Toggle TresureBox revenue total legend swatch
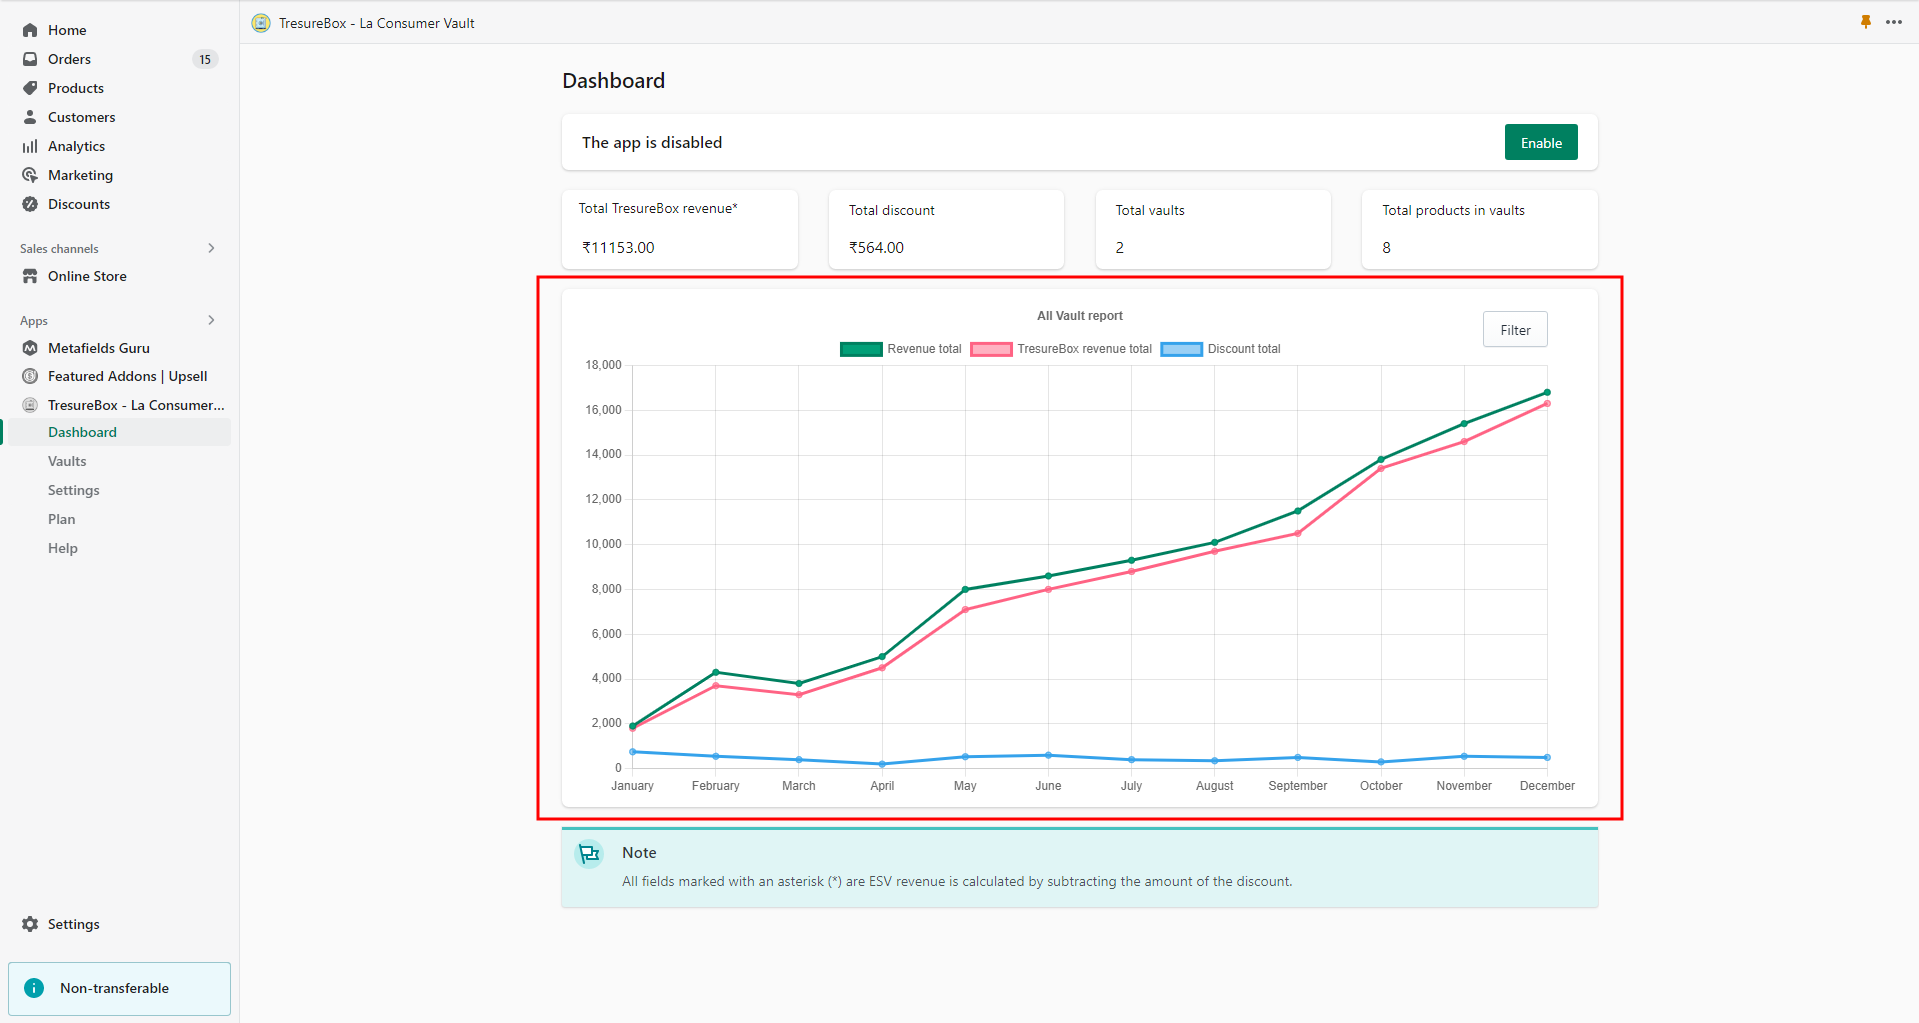Viewport: 1919px width, 1023px height. [x=991, y=349]
